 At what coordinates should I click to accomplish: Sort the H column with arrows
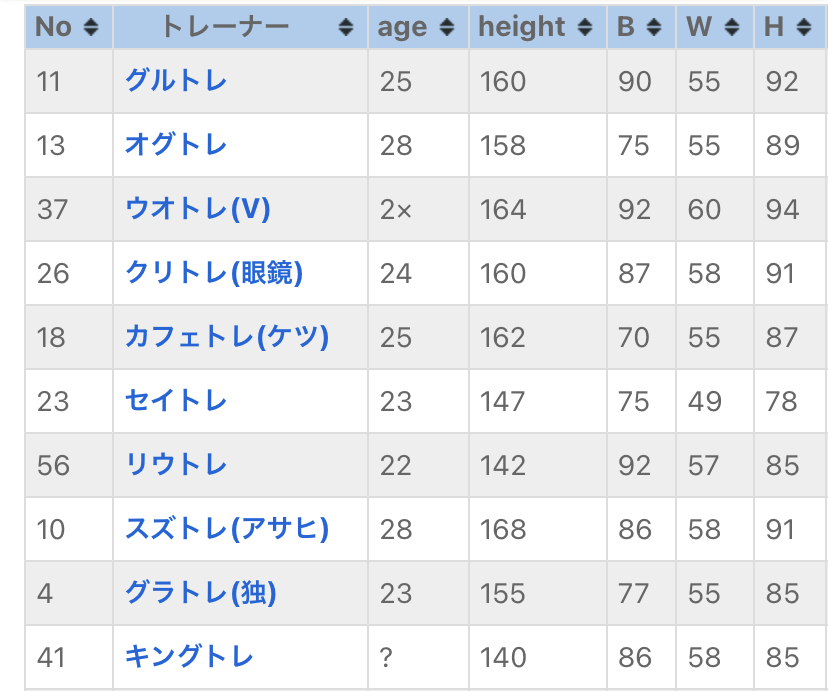click(x=804, y=28)
